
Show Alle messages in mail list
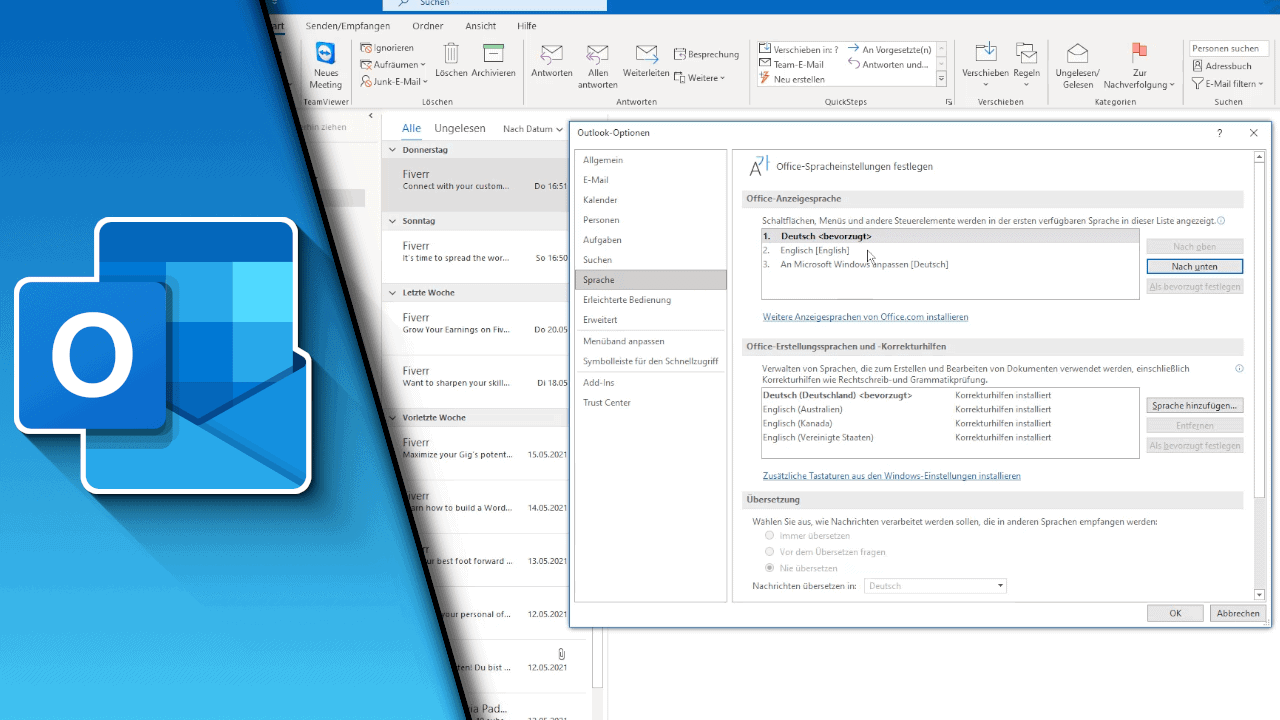tap(411, 128)
